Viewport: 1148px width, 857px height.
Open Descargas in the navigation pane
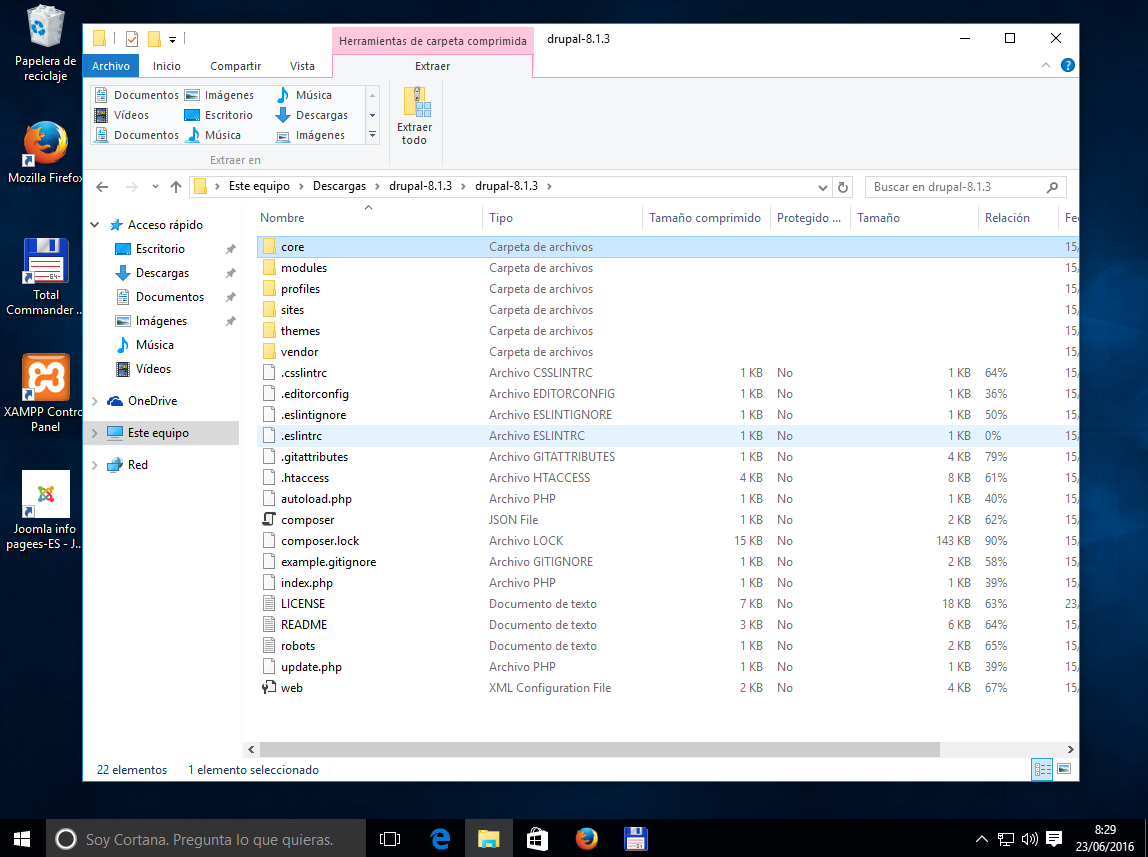click(x=162, y=273)
